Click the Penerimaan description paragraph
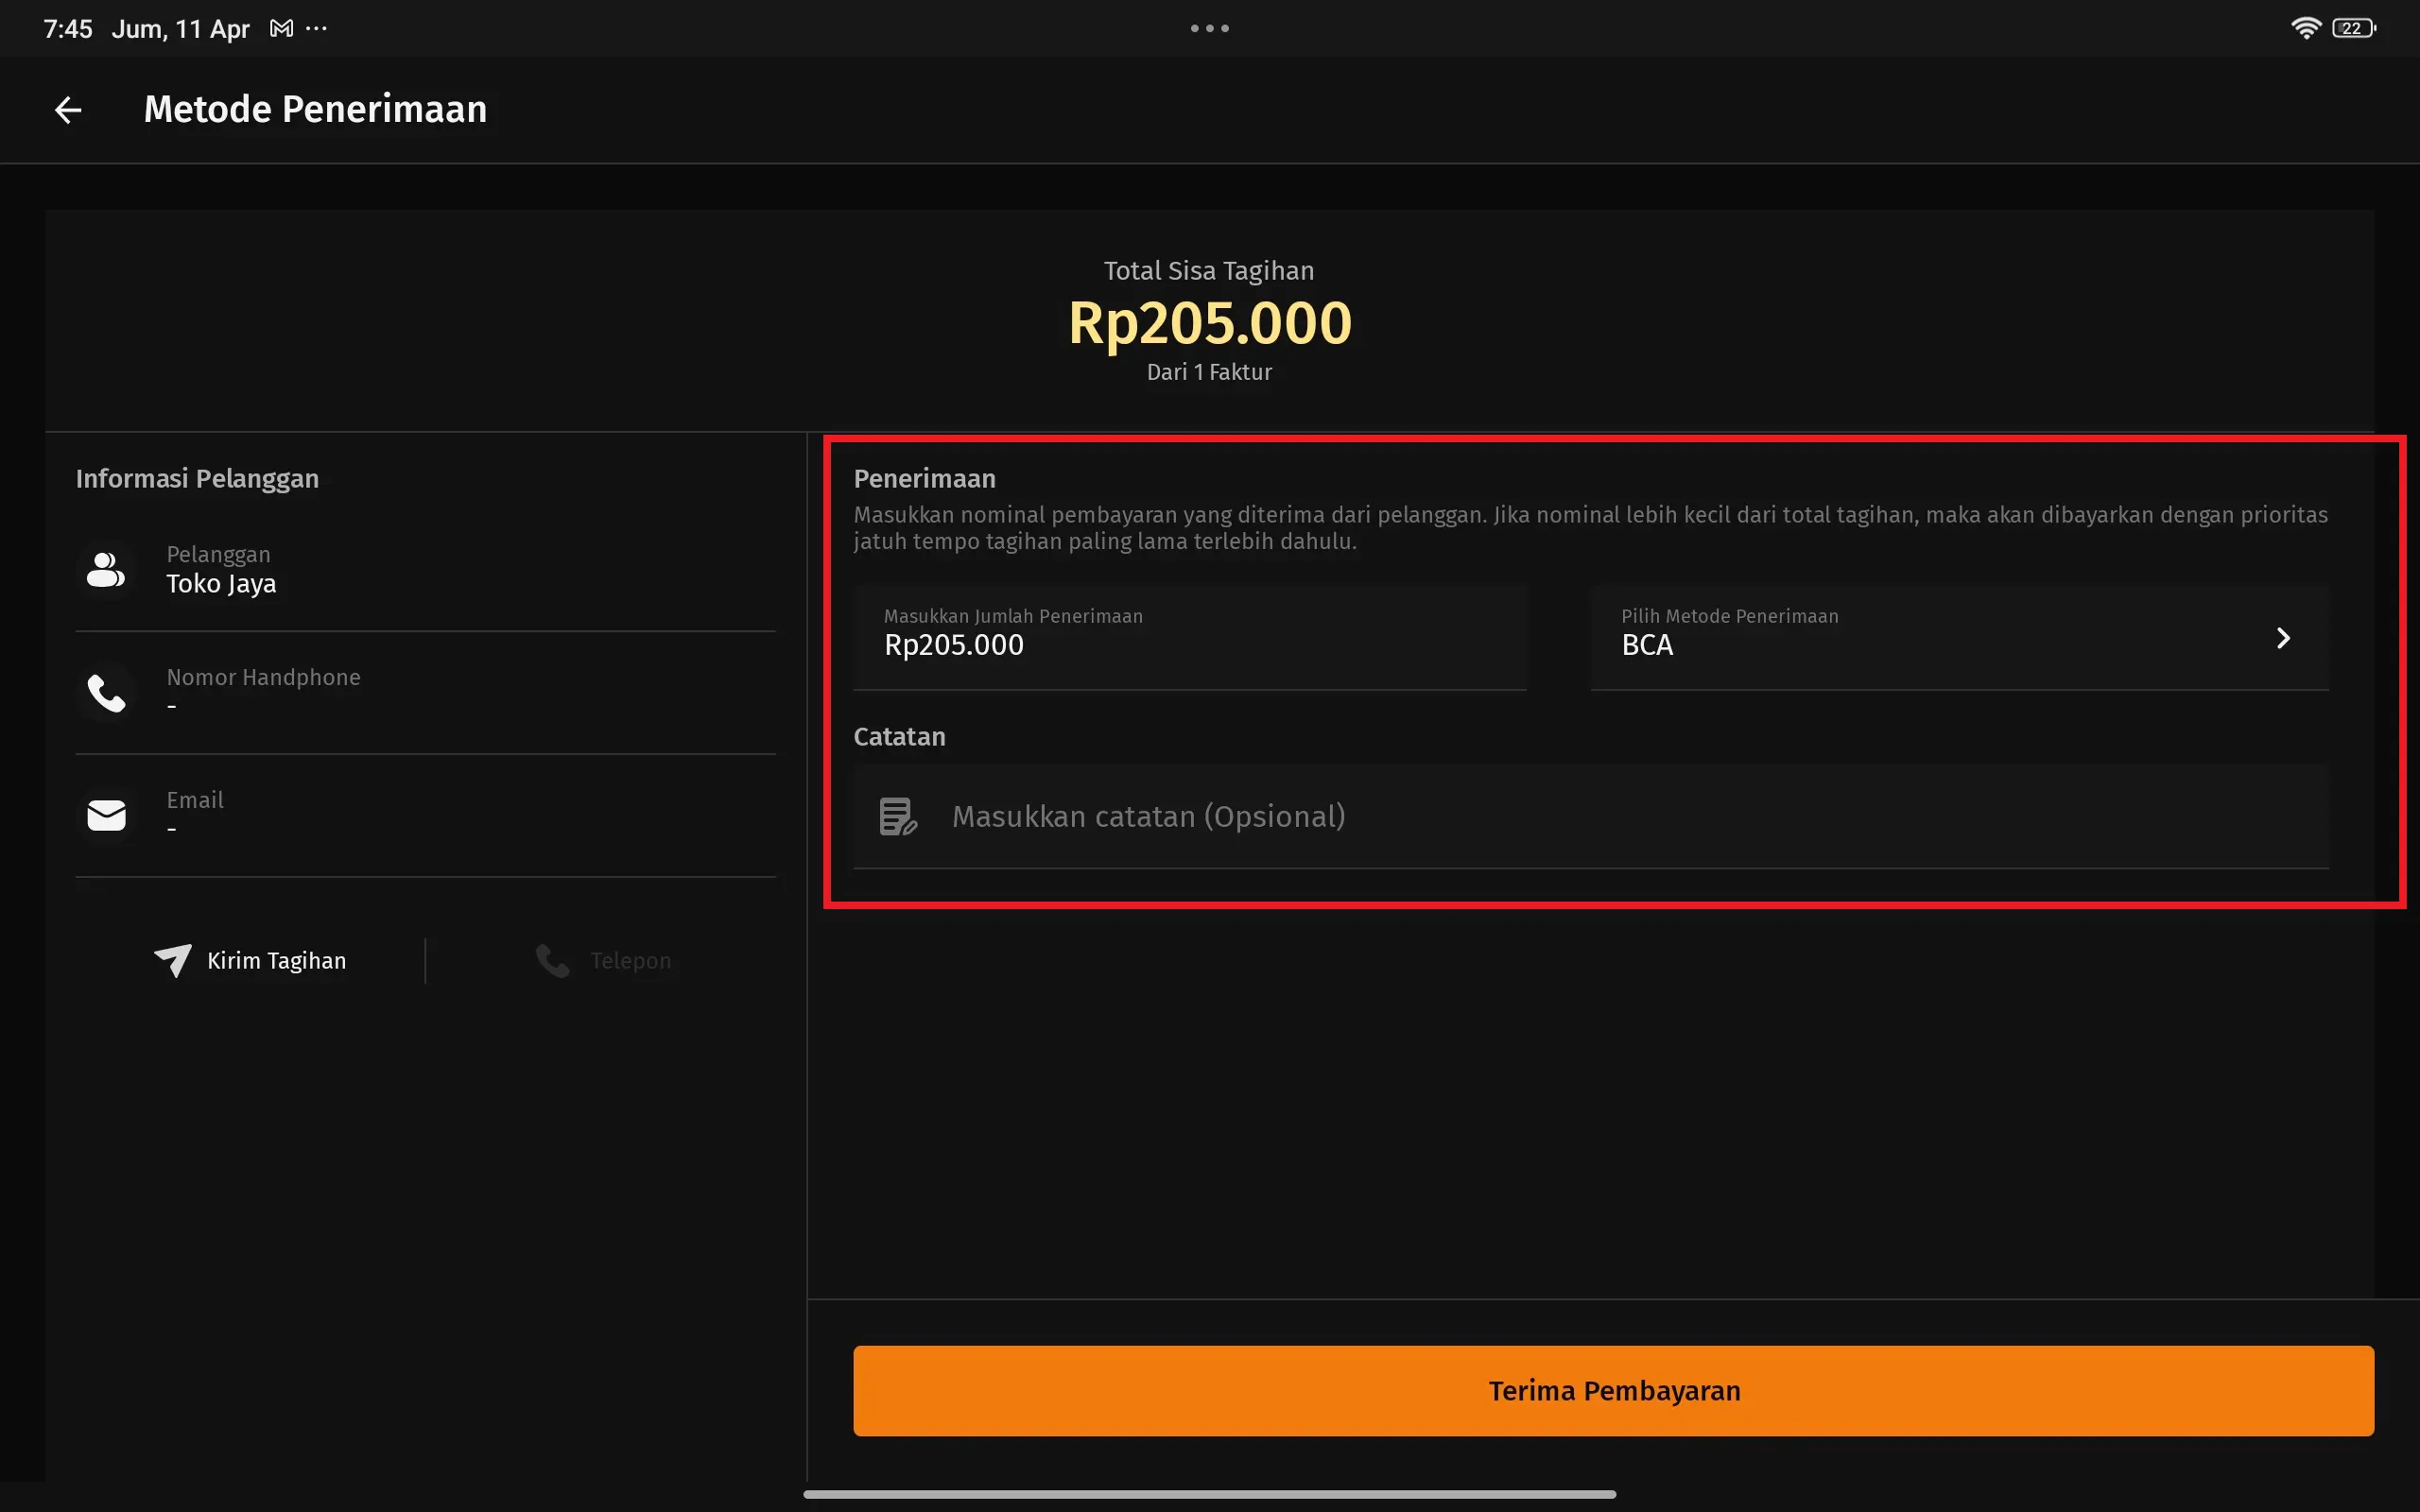2420x1512 pixels. pos(1590,528)
